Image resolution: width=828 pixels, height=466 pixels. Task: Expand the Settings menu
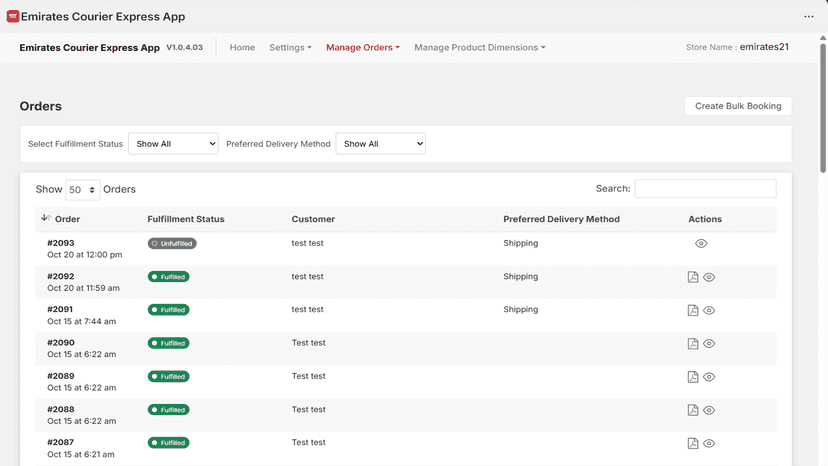(290, 48)
